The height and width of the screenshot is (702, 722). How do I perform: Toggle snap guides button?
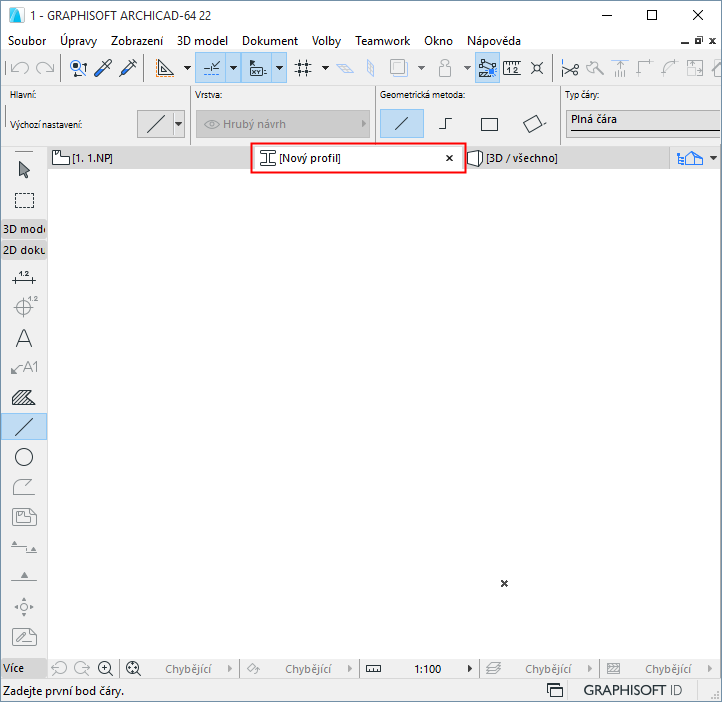click(x=211, y=68)
